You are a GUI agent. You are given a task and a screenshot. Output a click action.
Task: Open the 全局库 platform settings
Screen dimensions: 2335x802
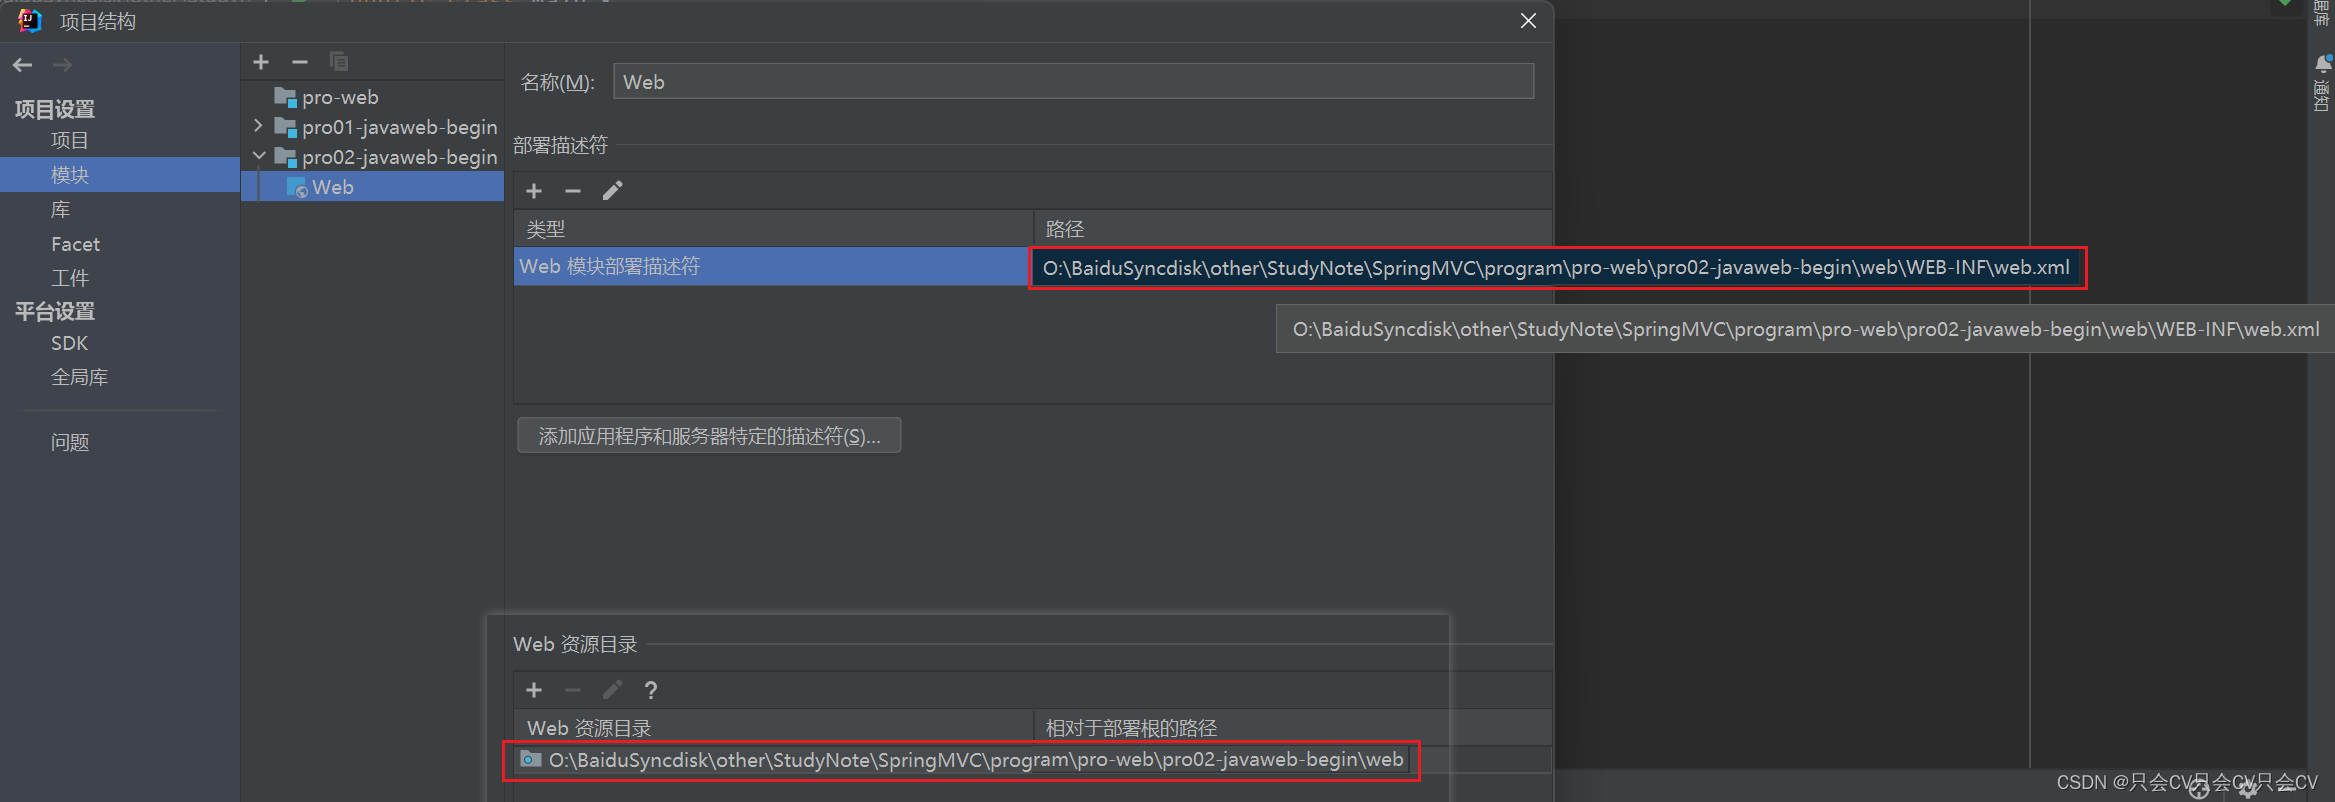79,377
